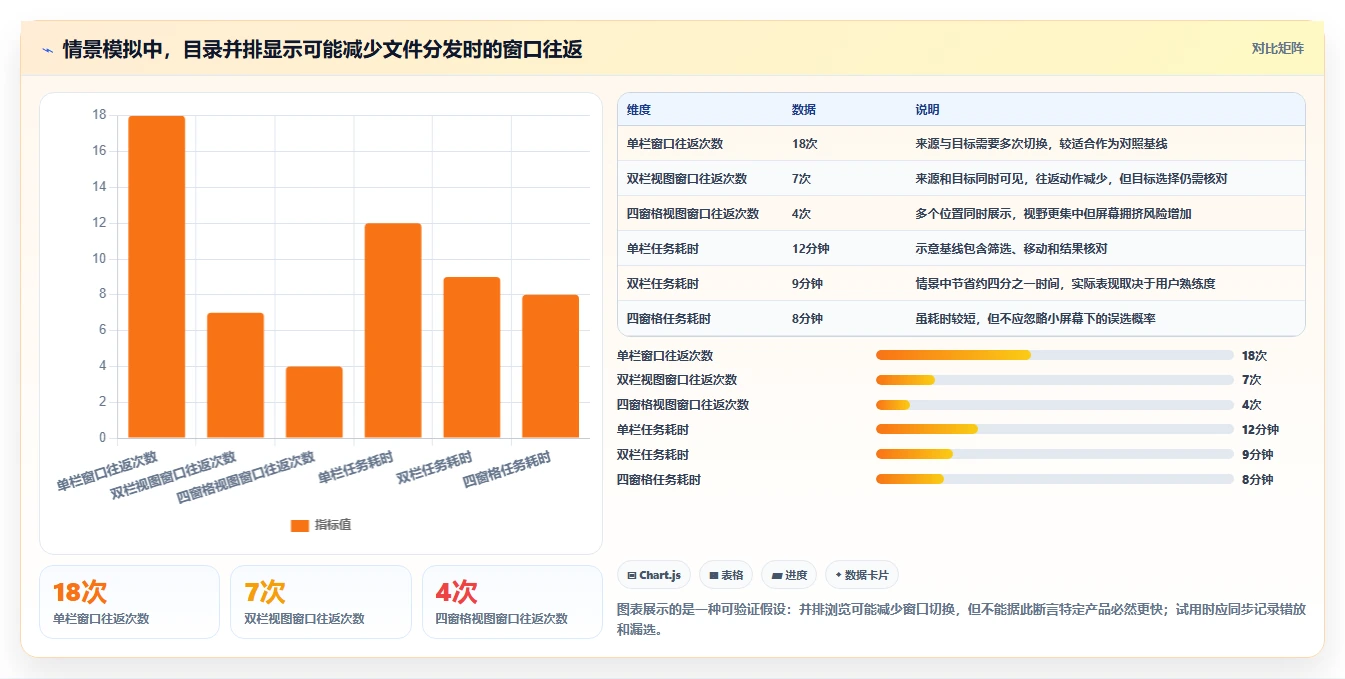The image size is (1345, 679).
Task: Select the 进度 chip
Action: [789, 575]
